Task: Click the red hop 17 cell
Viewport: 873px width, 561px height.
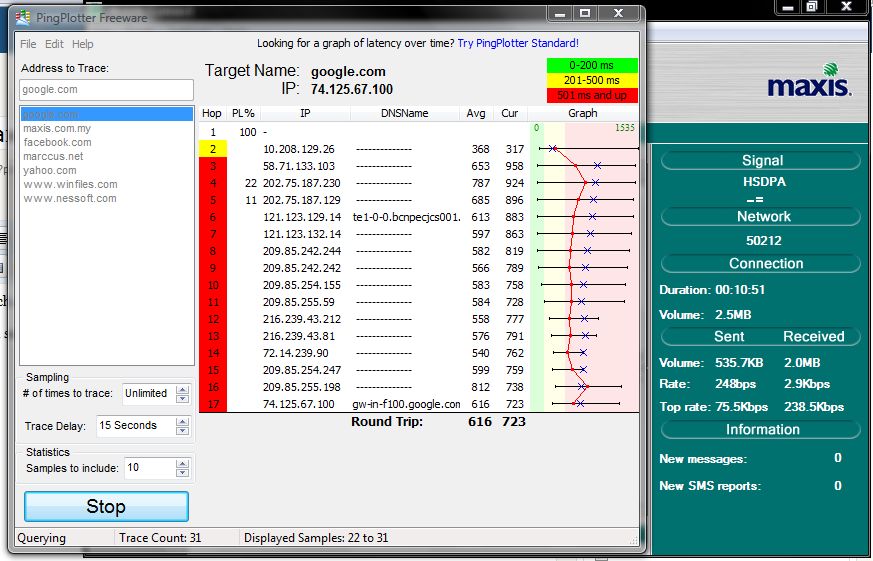Action: coord(213,404)
